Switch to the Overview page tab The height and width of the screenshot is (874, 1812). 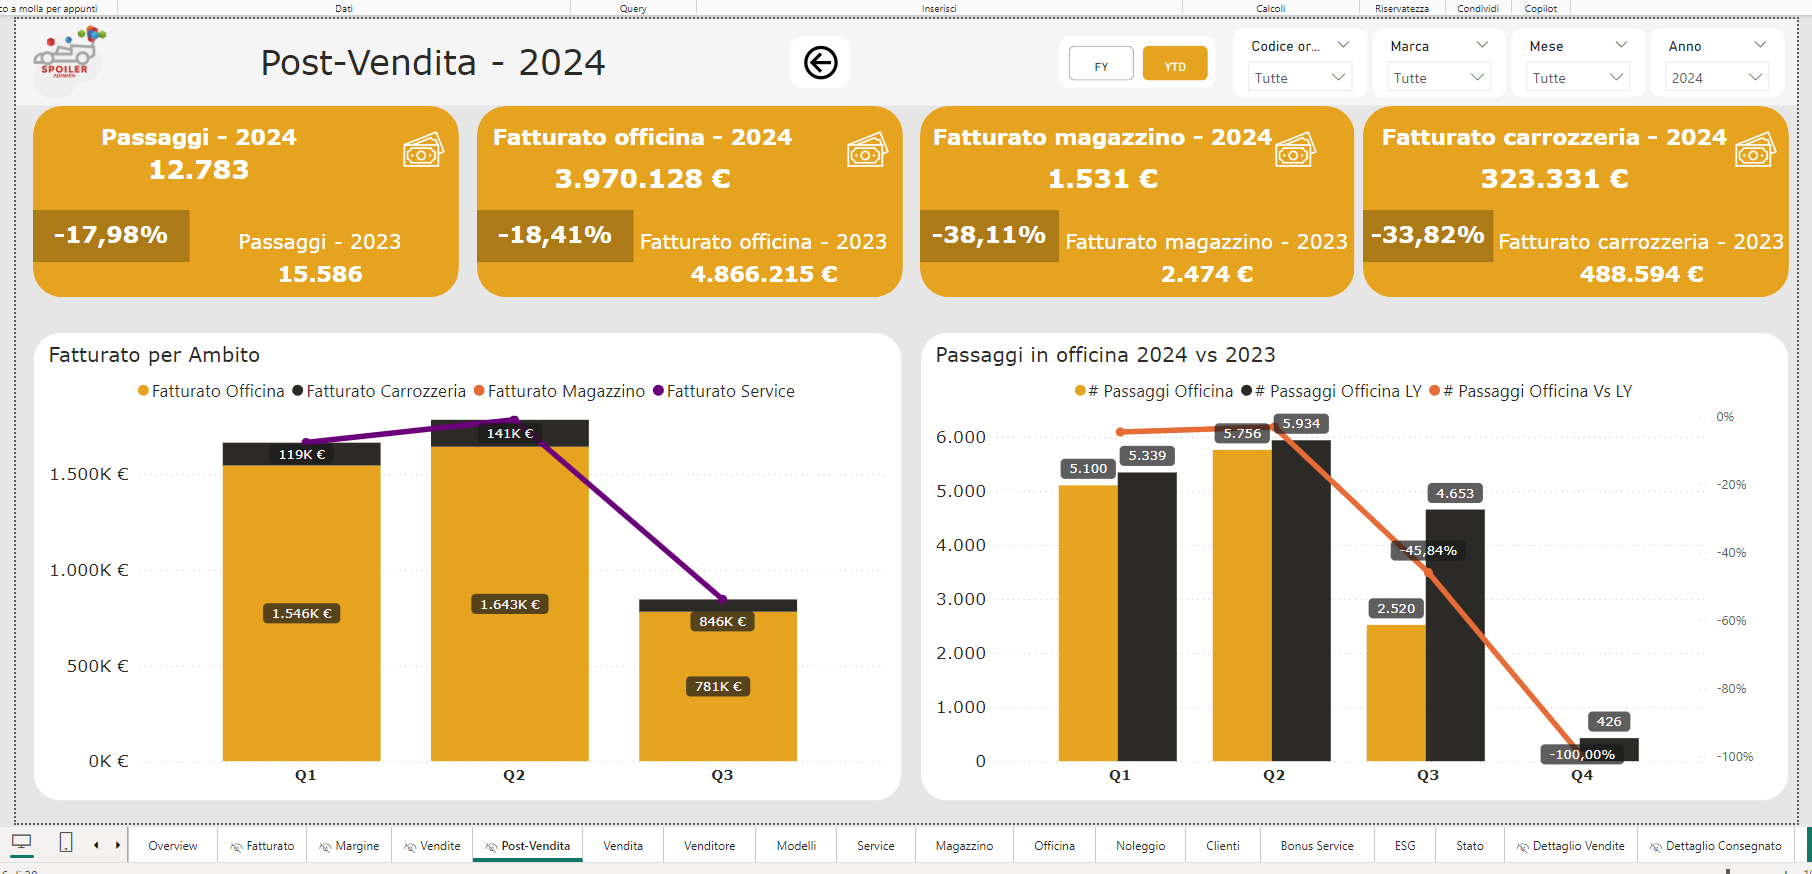[173, 846]
